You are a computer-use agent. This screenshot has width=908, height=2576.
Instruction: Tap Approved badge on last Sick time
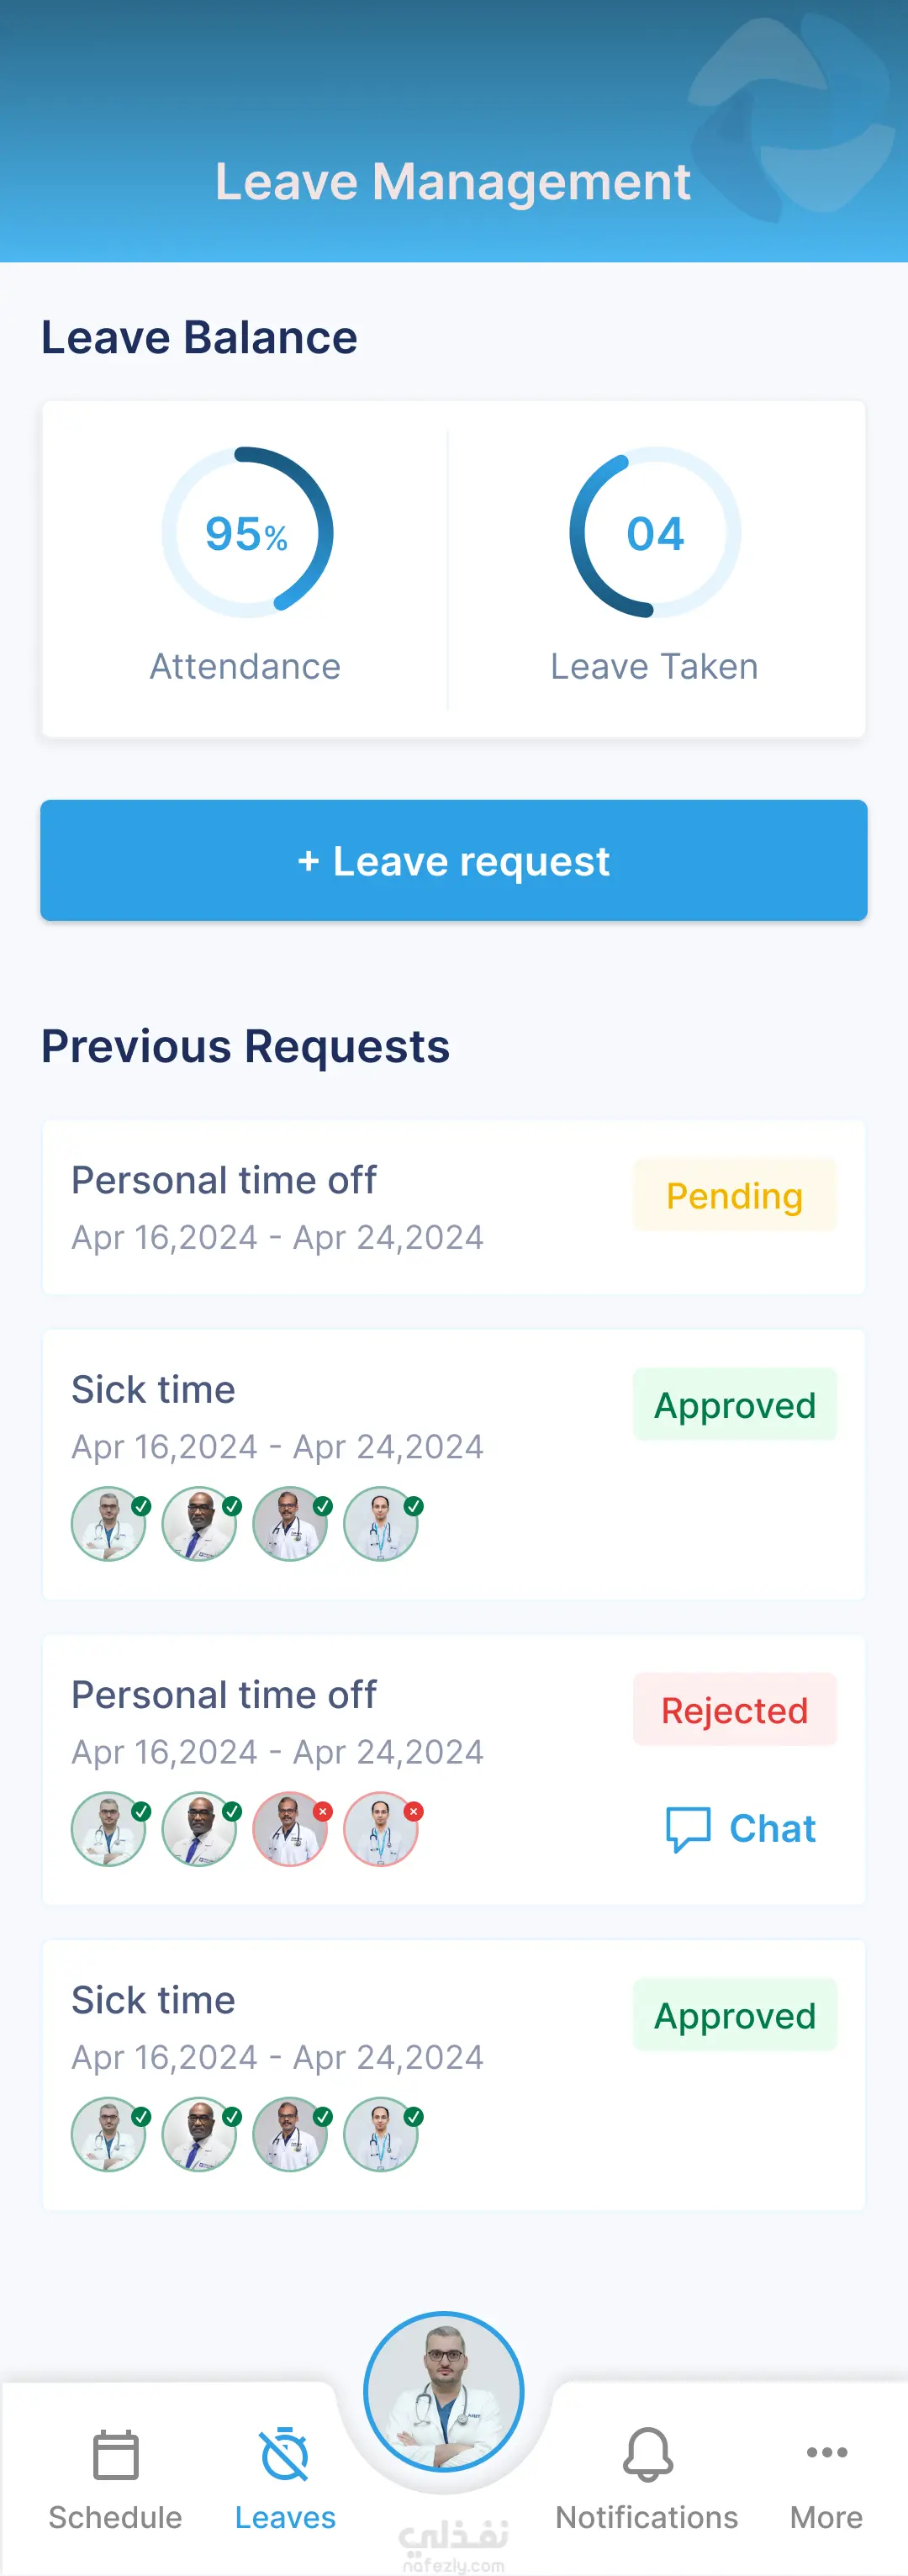pos(734,2016)
